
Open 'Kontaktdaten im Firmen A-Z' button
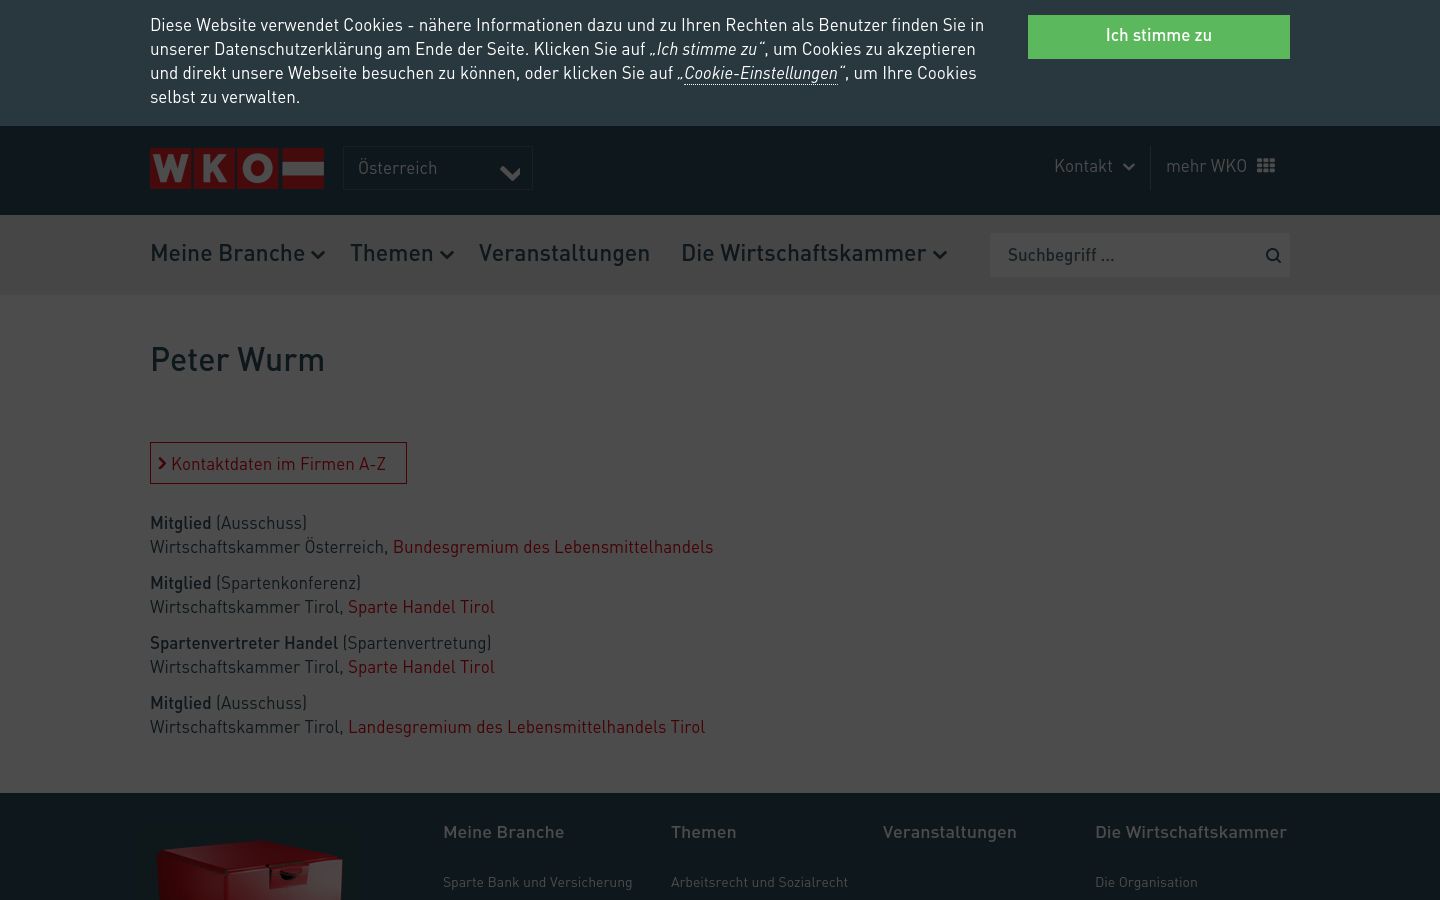pyautogui.click(x=278, y=463)
